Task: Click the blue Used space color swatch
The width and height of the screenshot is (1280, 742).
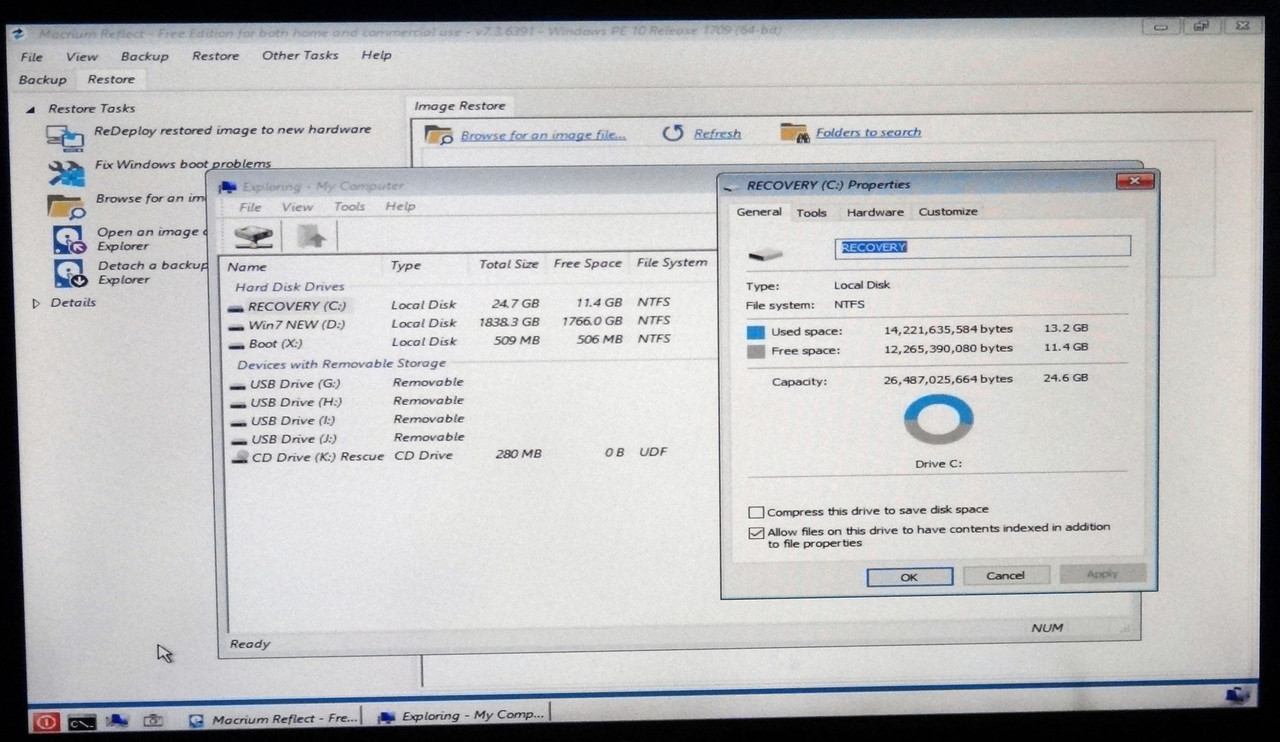Action: click(x=756, y=333)
